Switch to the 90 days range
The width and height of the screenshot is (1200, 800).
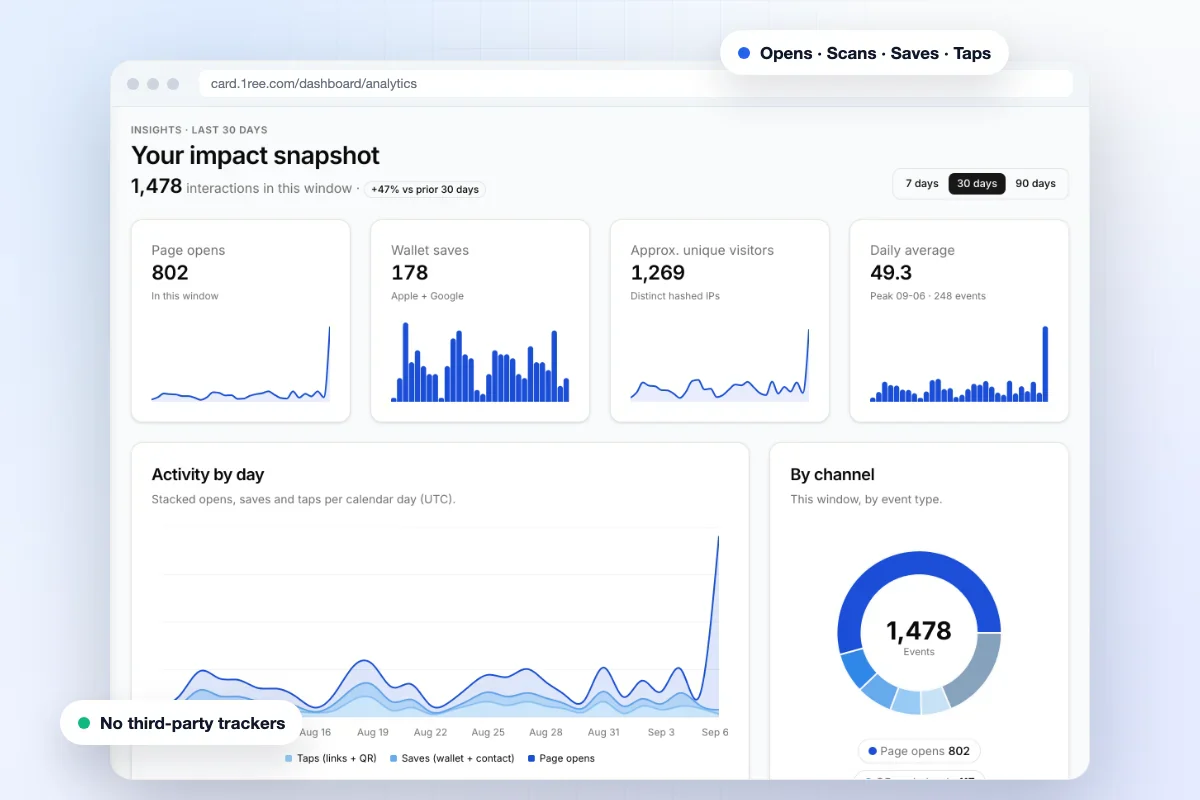tap(1035, 184)
